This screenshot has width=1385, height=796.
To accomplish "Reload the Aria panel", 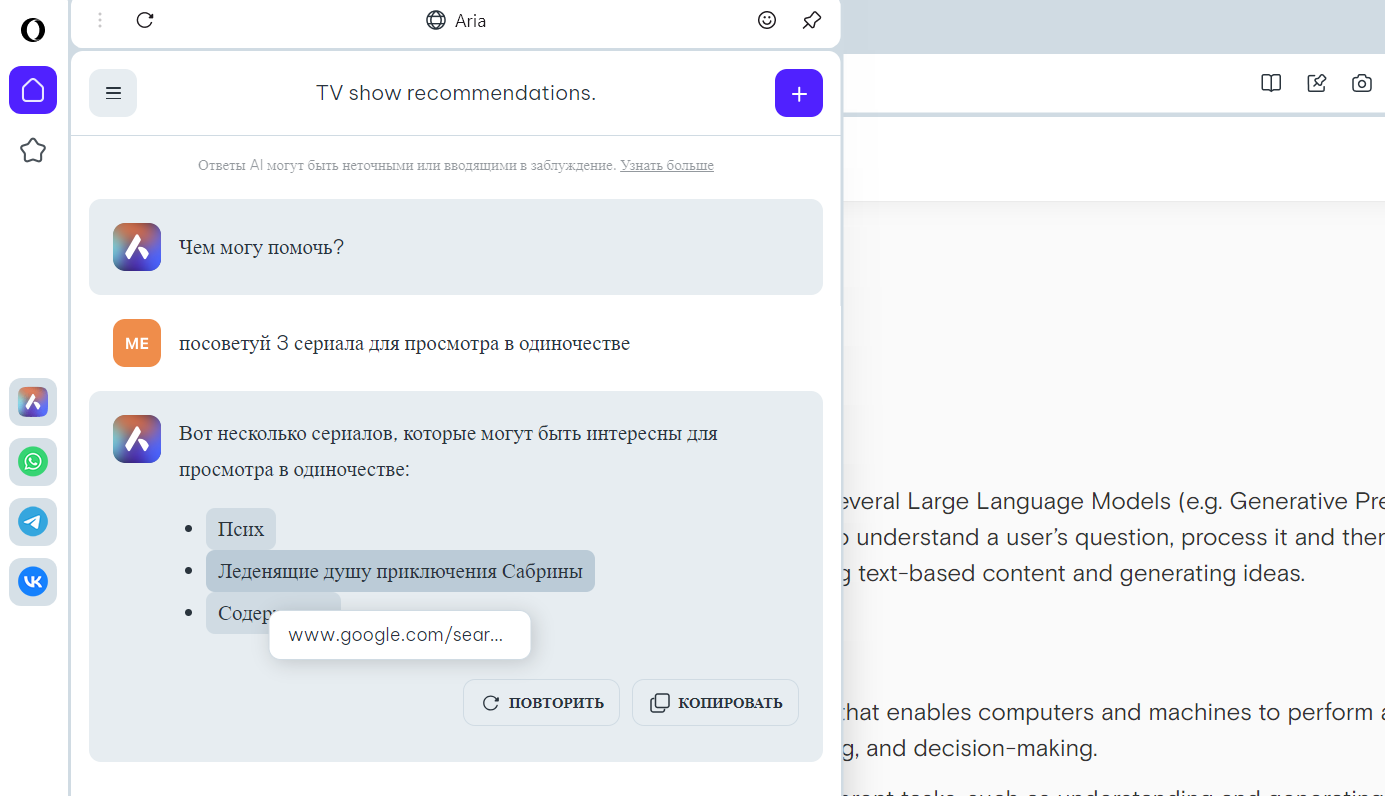I will click(x=145, y=20).
